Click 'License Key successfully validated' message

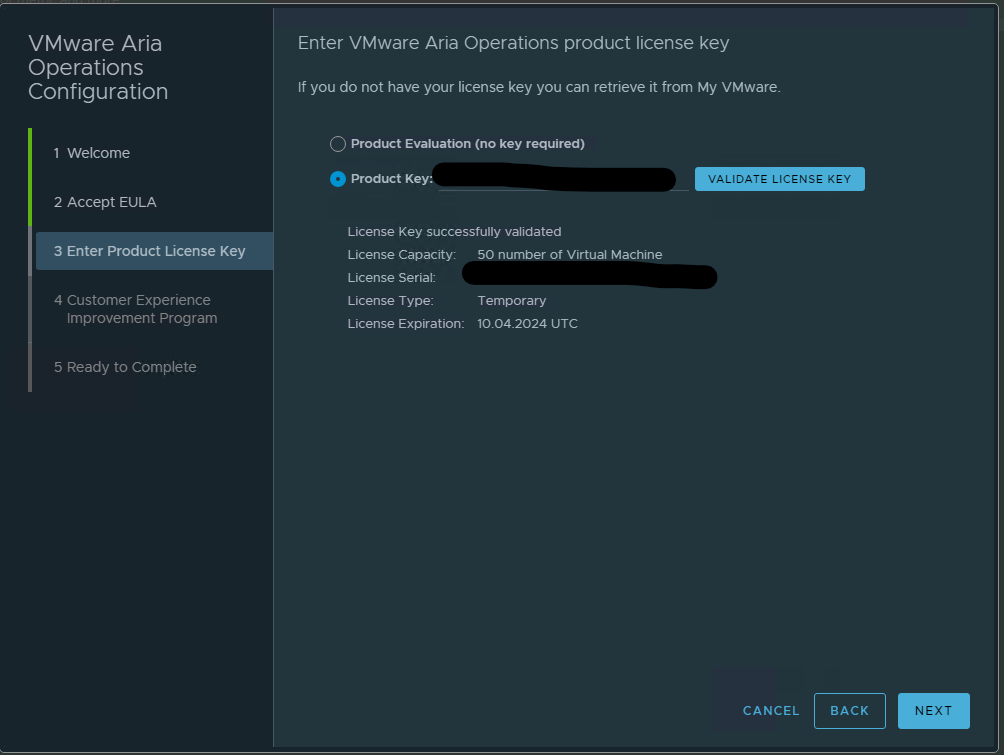[x=454, y=232]
